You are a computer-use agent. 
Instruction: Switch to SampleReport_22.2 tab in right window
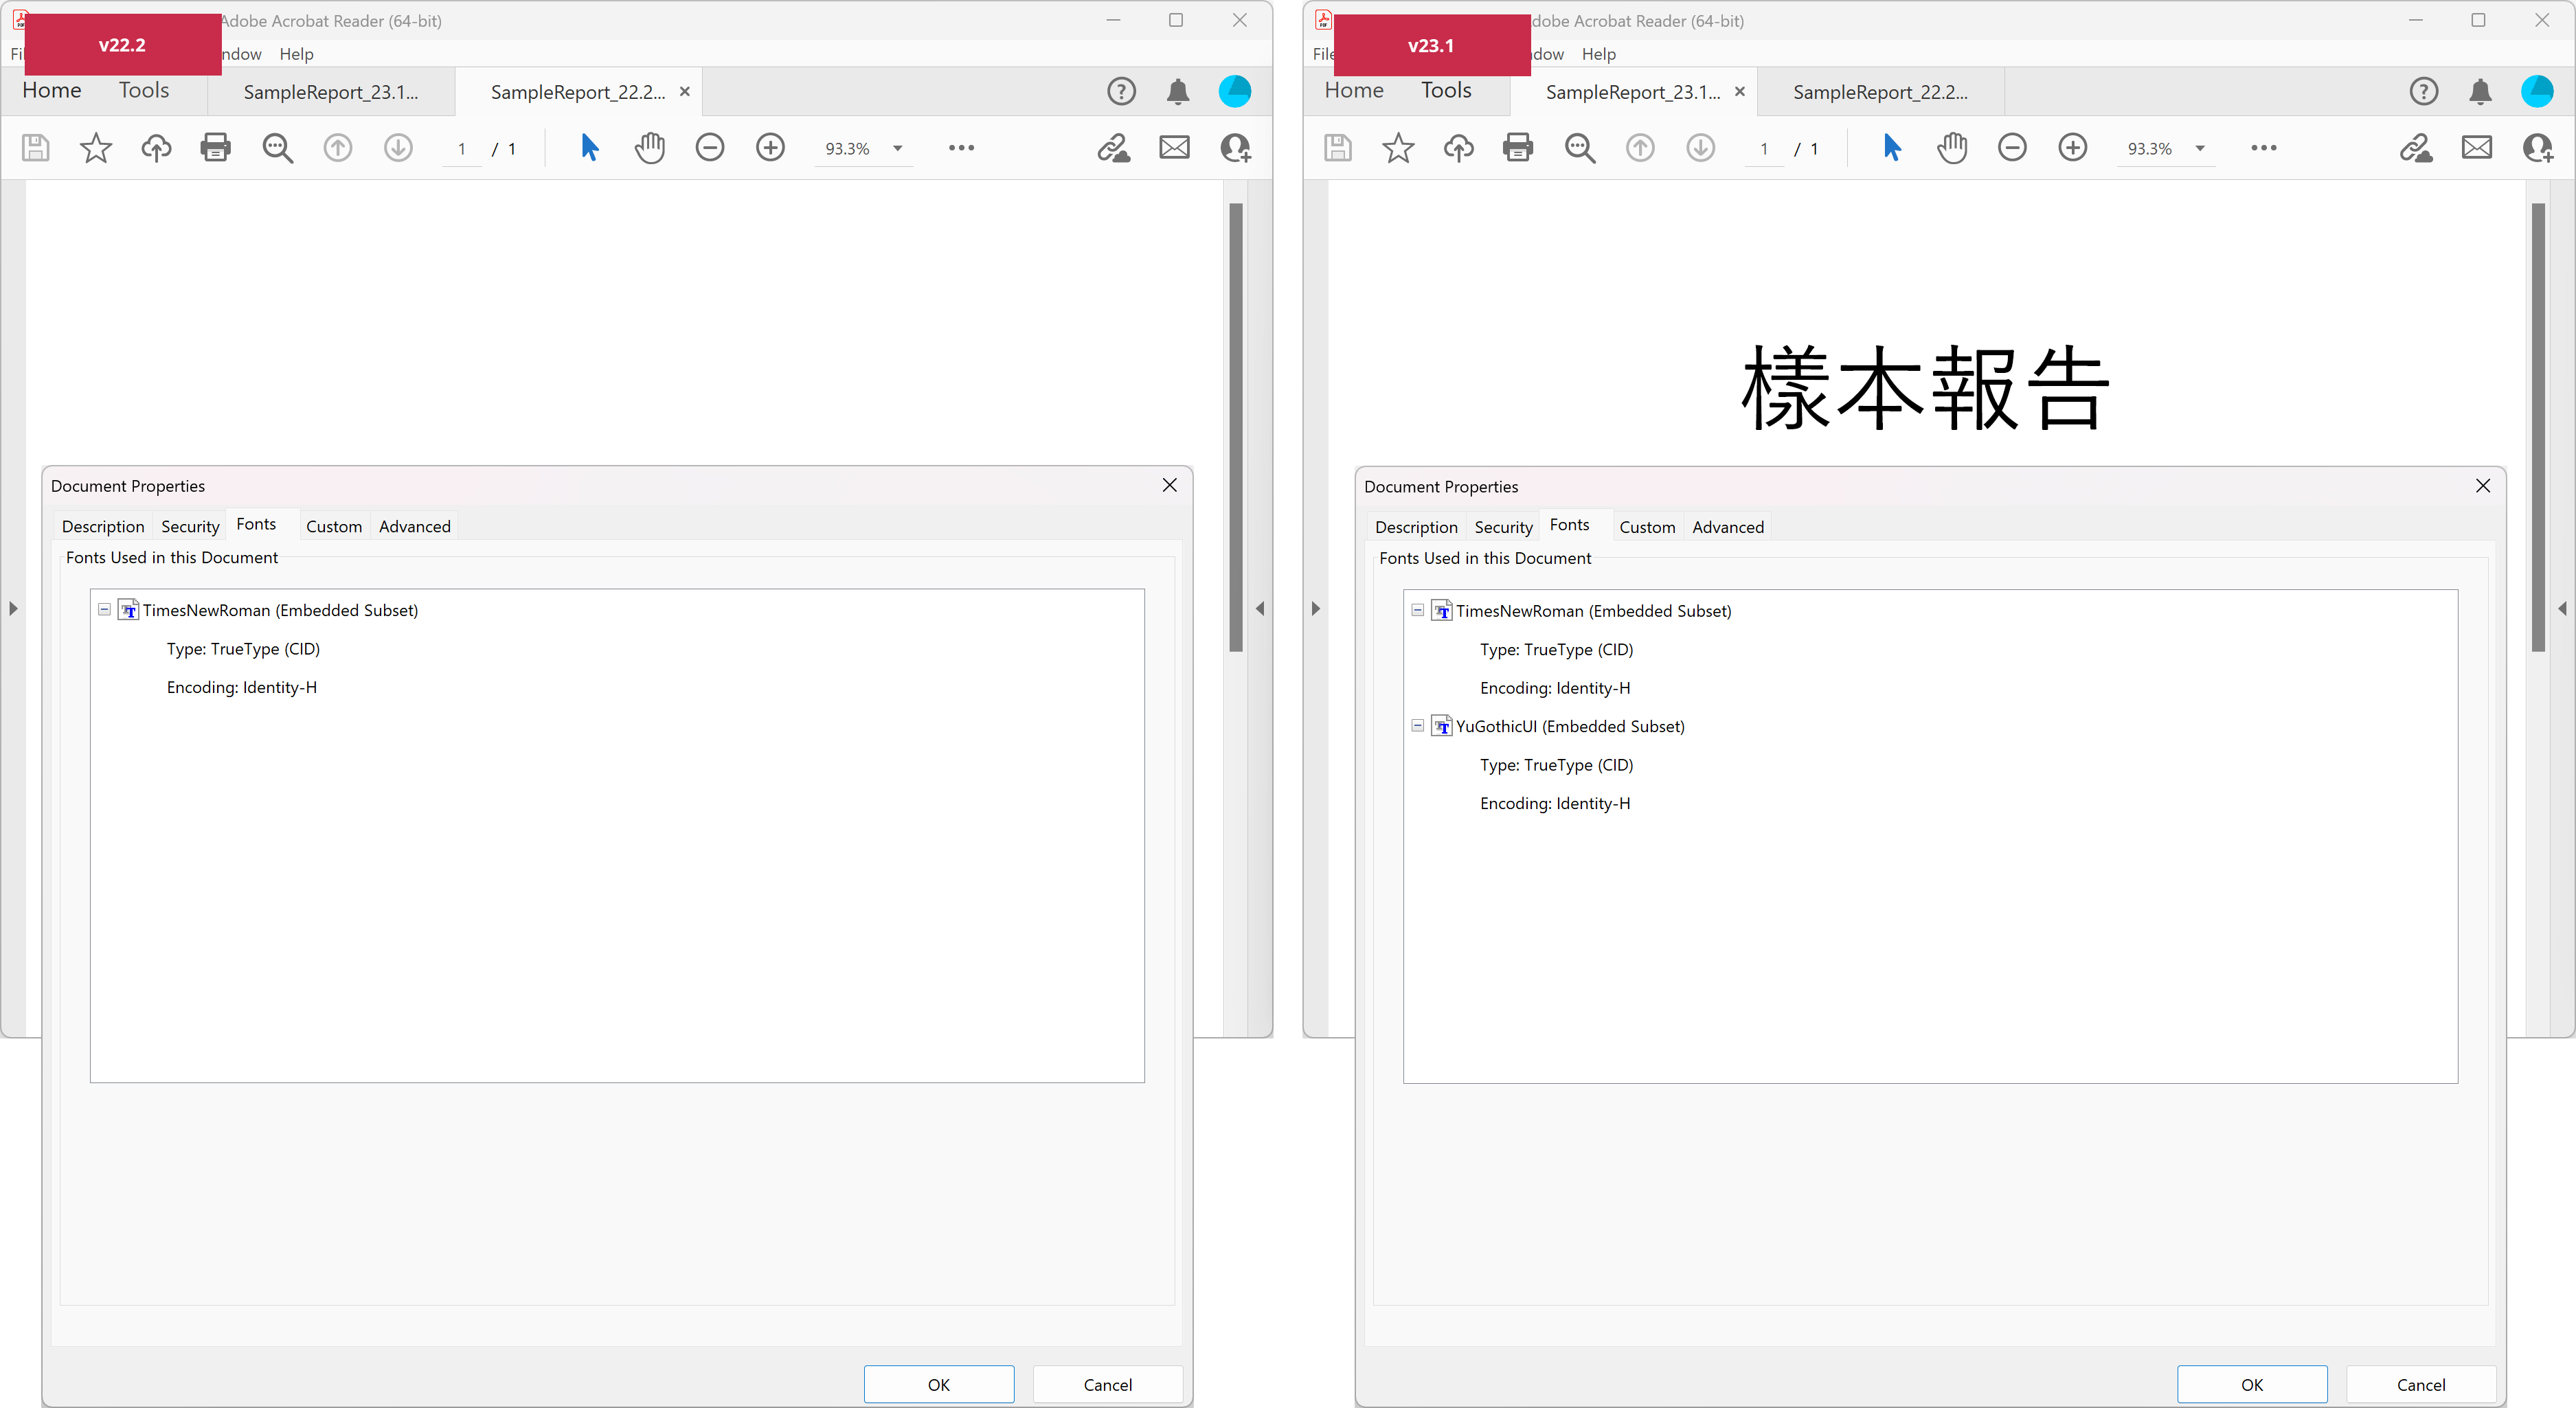click(1880, 92)
